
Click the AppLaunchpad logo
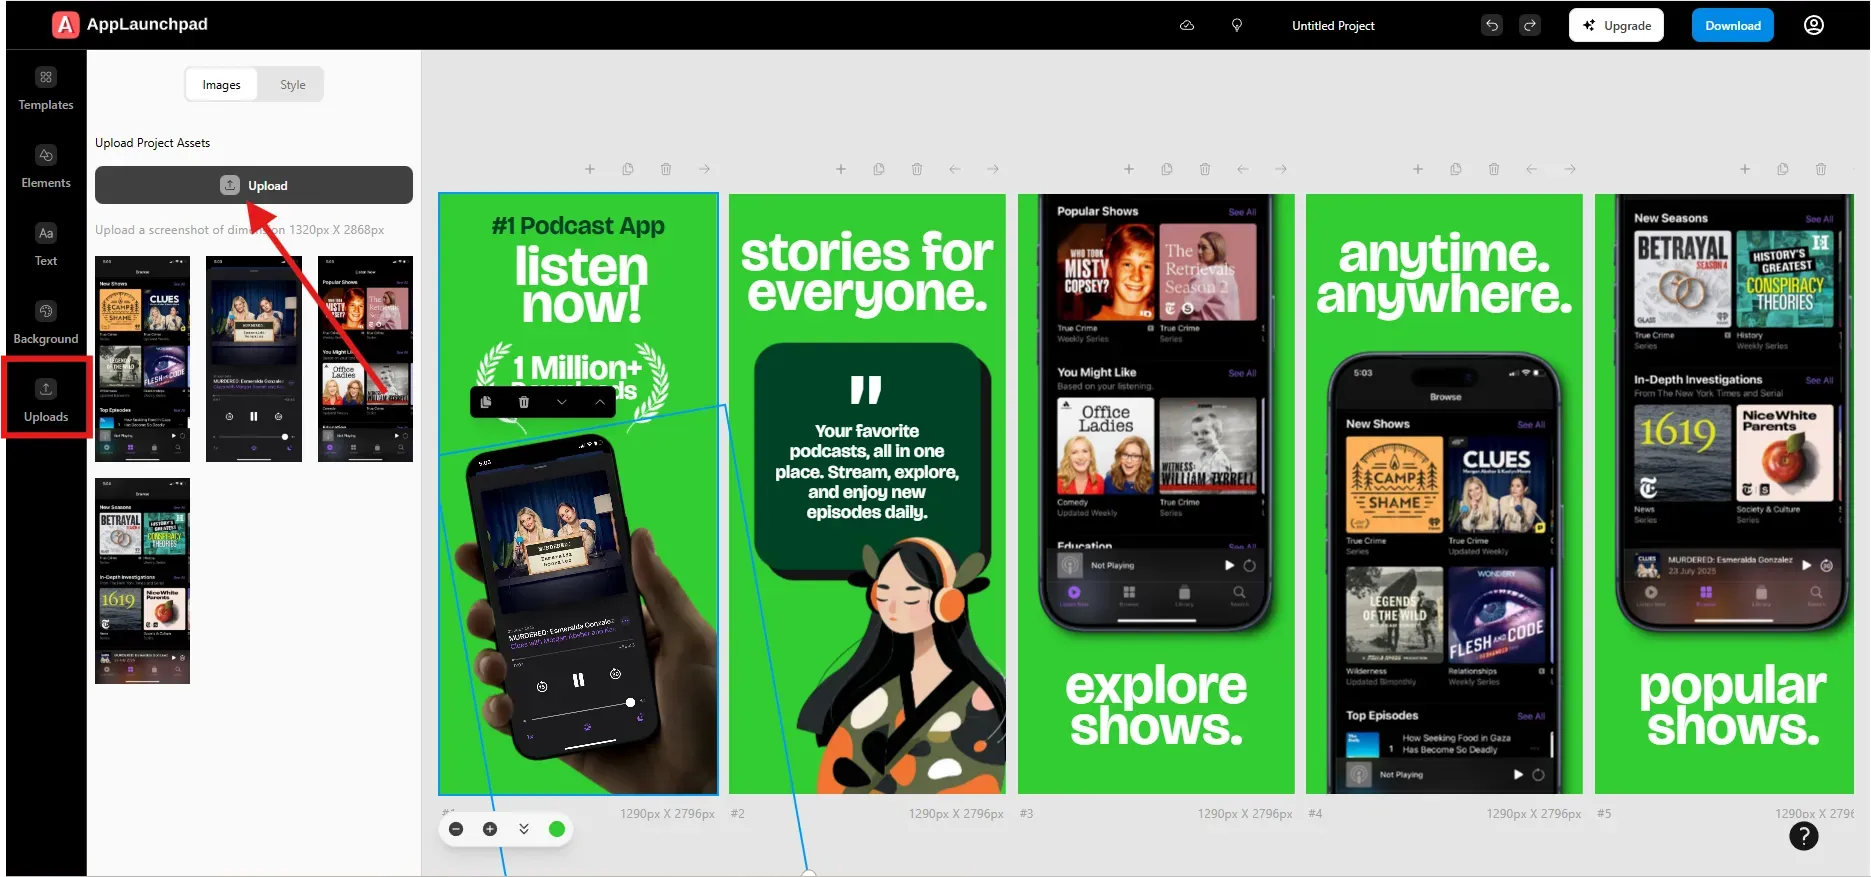click(130, 24)
